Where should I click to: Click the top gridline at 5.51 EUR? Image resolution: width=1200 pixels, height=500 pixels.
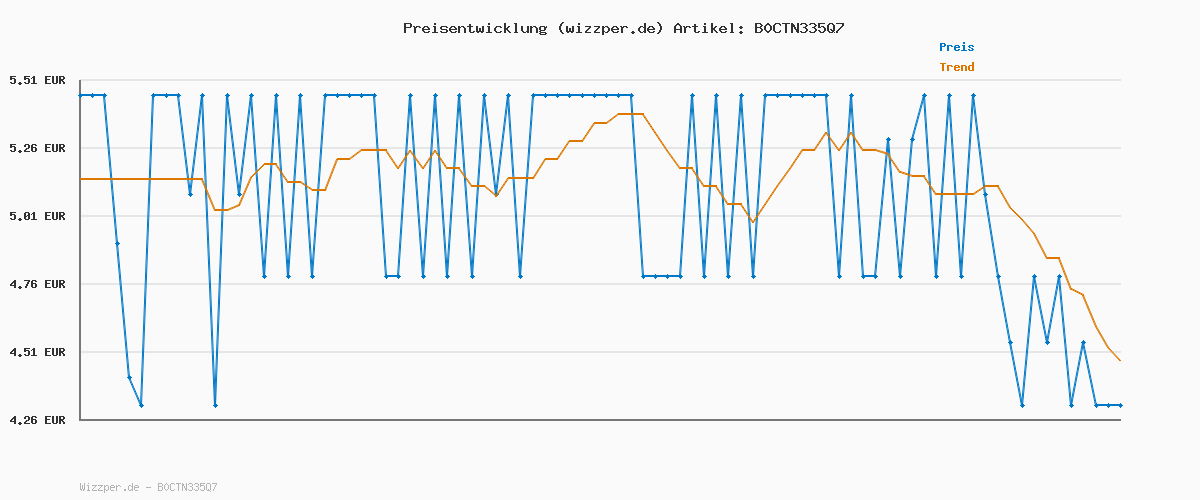[x=600, y=80]
